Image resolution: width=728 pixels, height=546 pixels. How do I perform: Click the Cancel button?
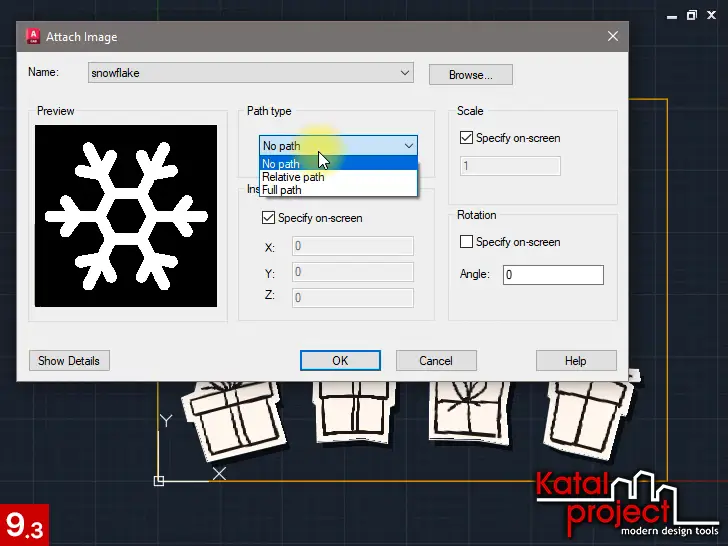[x=436, y=361]
